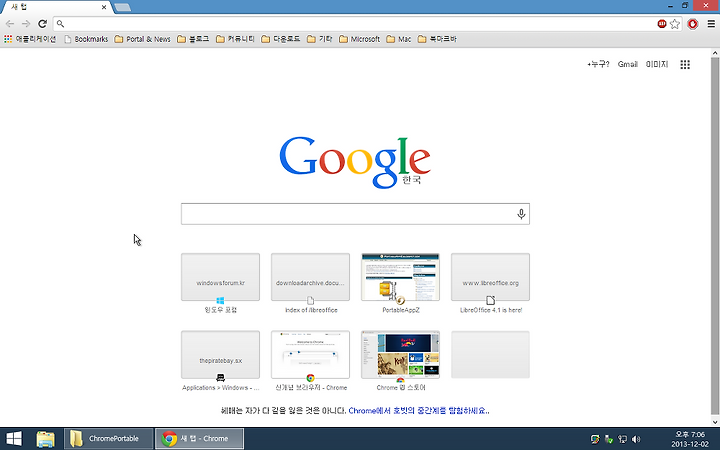The width and height of the screenshot is (720, 450).
Task: Switch to 새 탭 - Chrome taskbar button
Action: pos(199,439)
